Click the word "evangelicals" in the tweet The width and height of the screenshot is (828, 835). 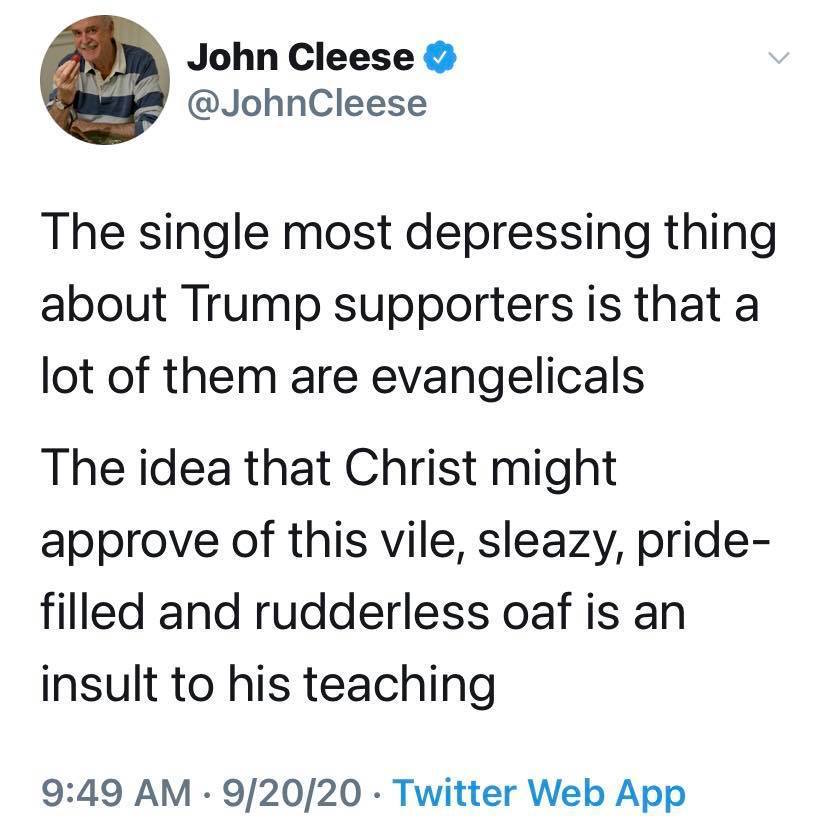507,379
